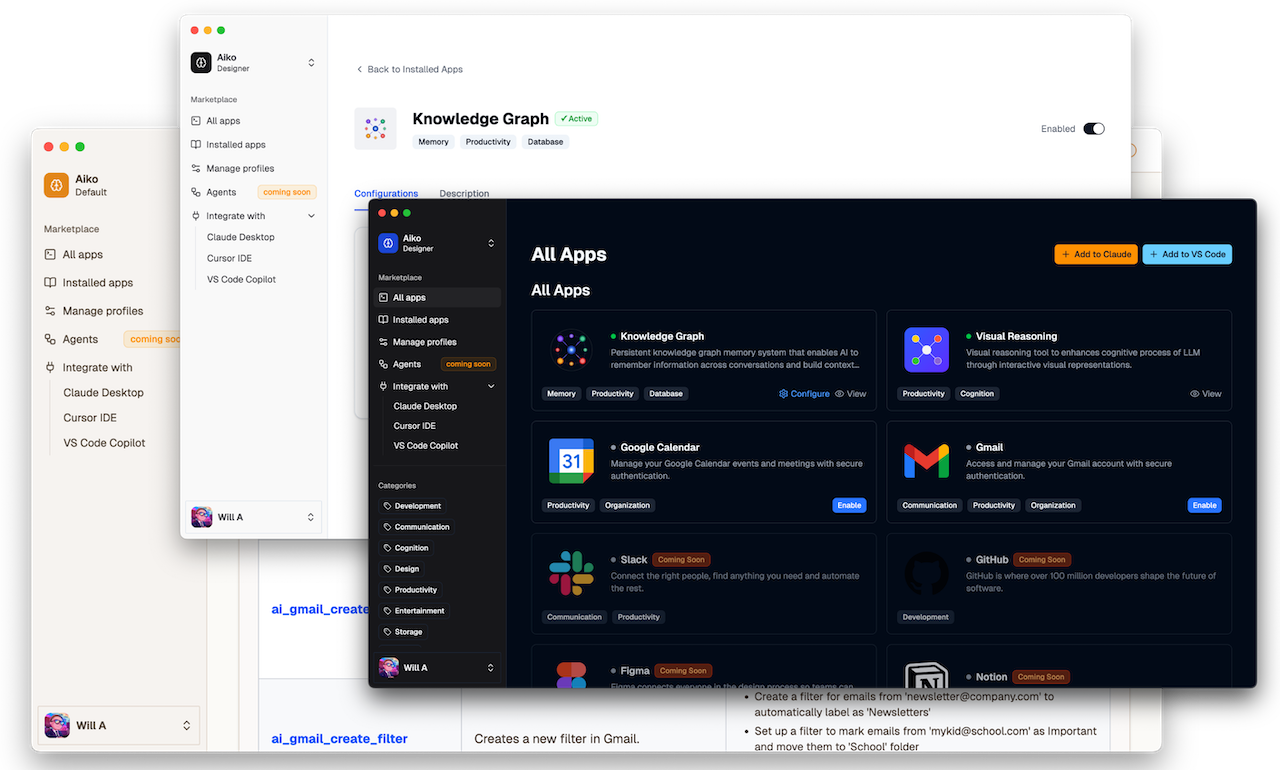Viewport: 1280px width, 770px height.
Task: Click the Configure gear on Knowledge Graph card
Action: click(x=784, y=394)
